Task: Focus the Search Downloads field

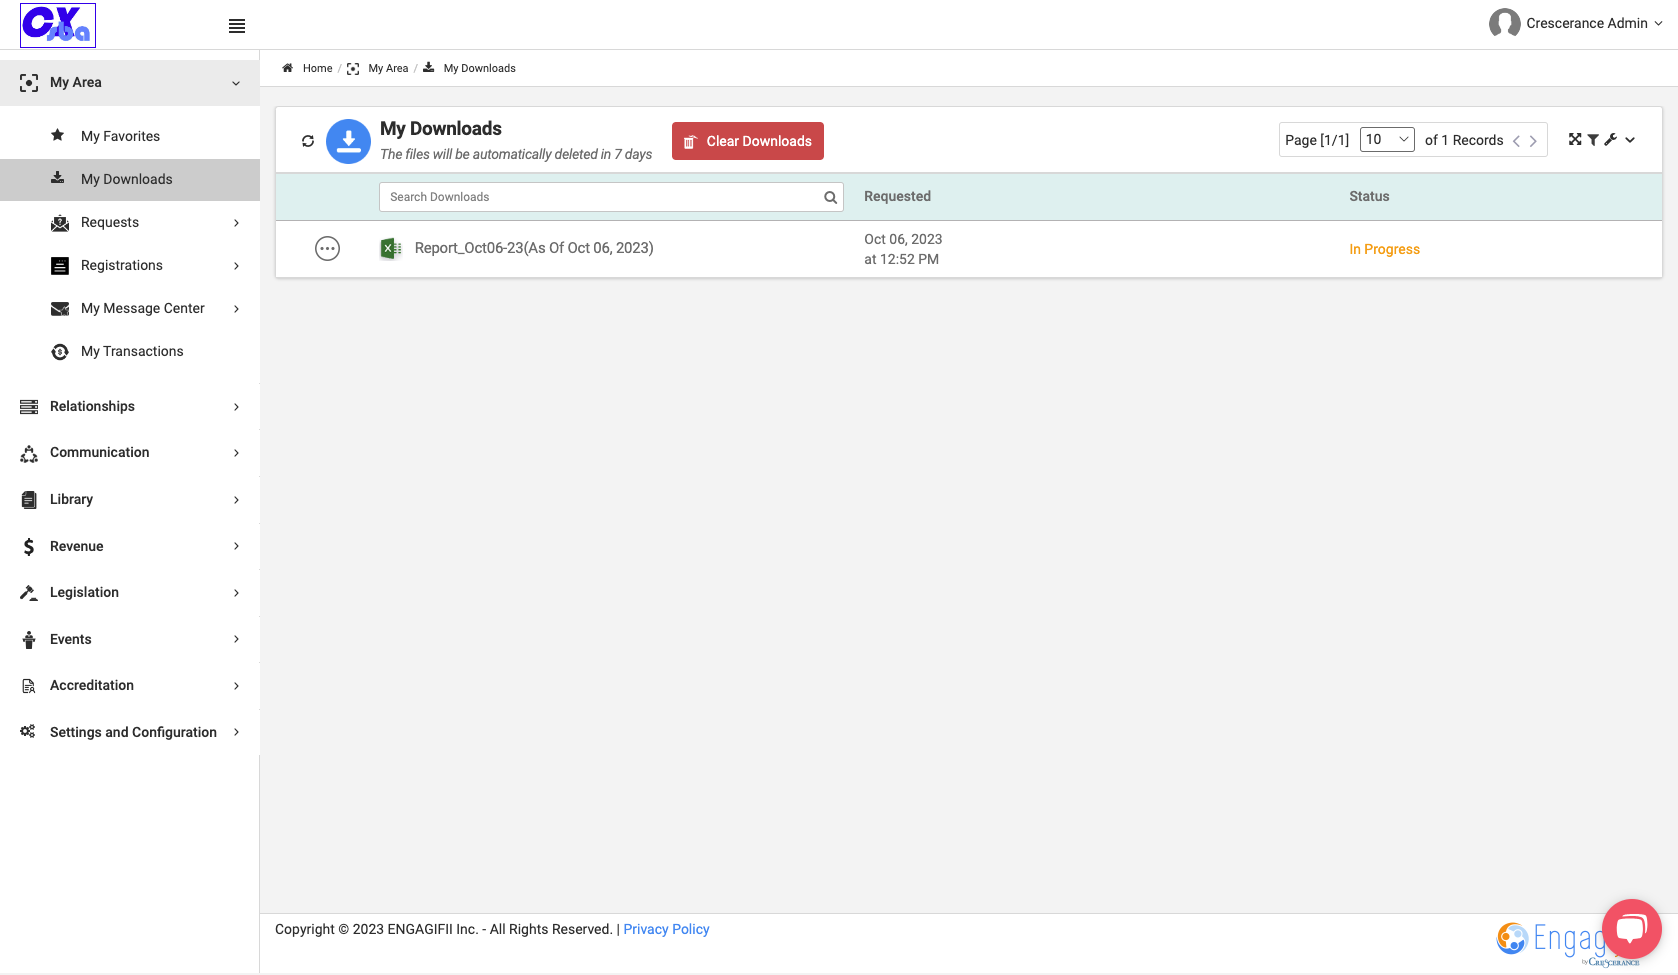Action: pyautogui.click(x=611, y=197)
